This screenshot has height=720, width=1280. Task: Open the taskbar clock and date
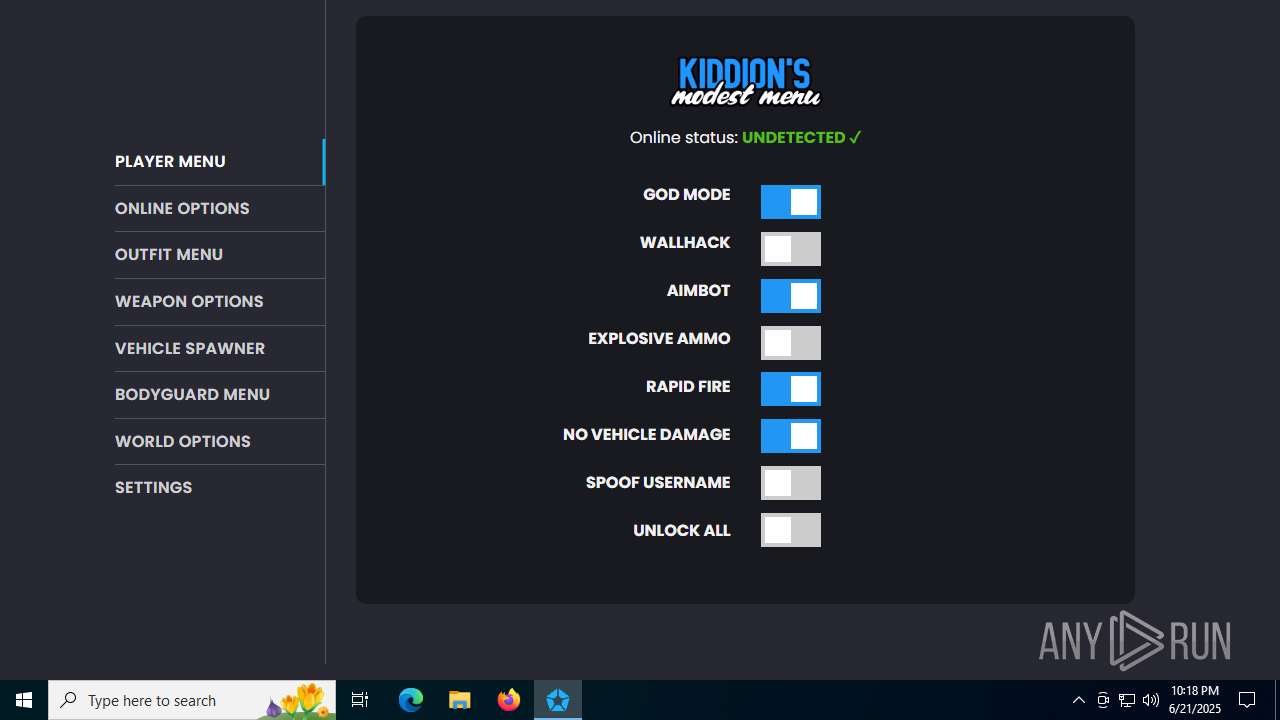pyautogui.click(x=1195, y=700)
